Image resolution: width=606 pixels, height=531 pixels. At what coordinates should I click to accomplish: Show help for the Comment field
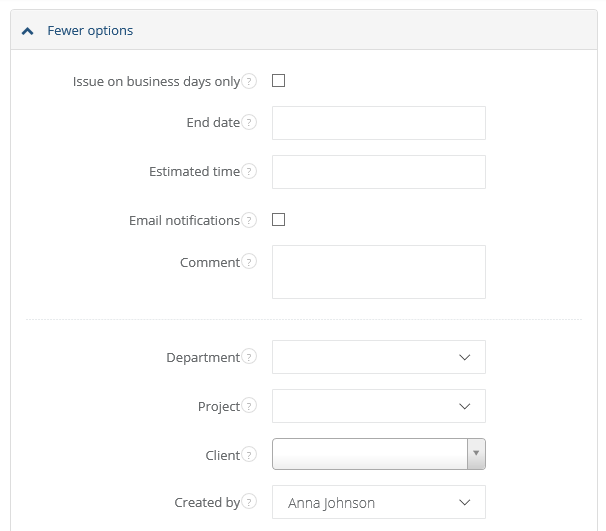click(250, 263)
